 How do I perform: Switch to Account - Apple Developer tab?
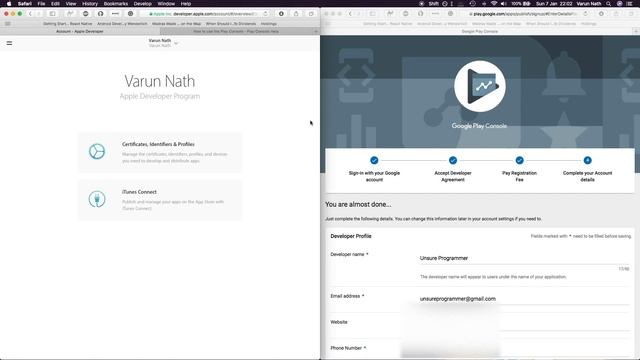coord(80,31)
